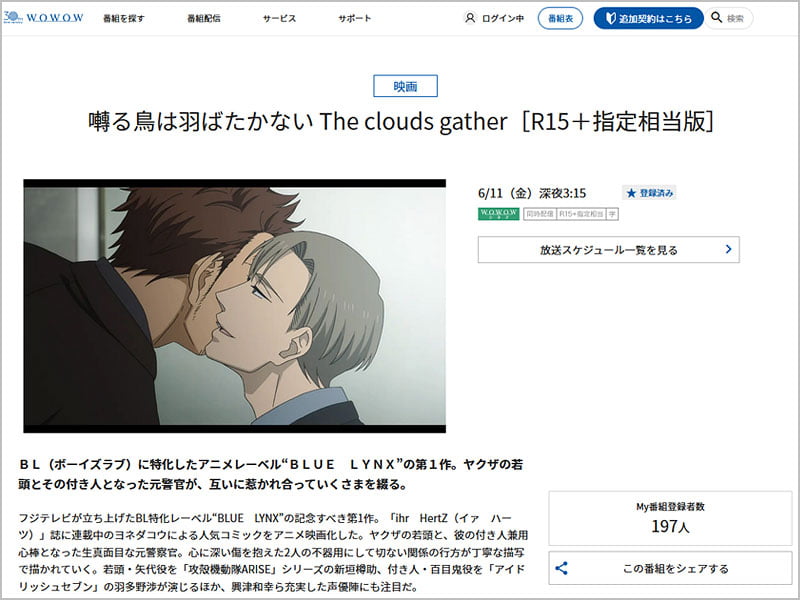Click the magnifier search icon

[x=716, y=18]
